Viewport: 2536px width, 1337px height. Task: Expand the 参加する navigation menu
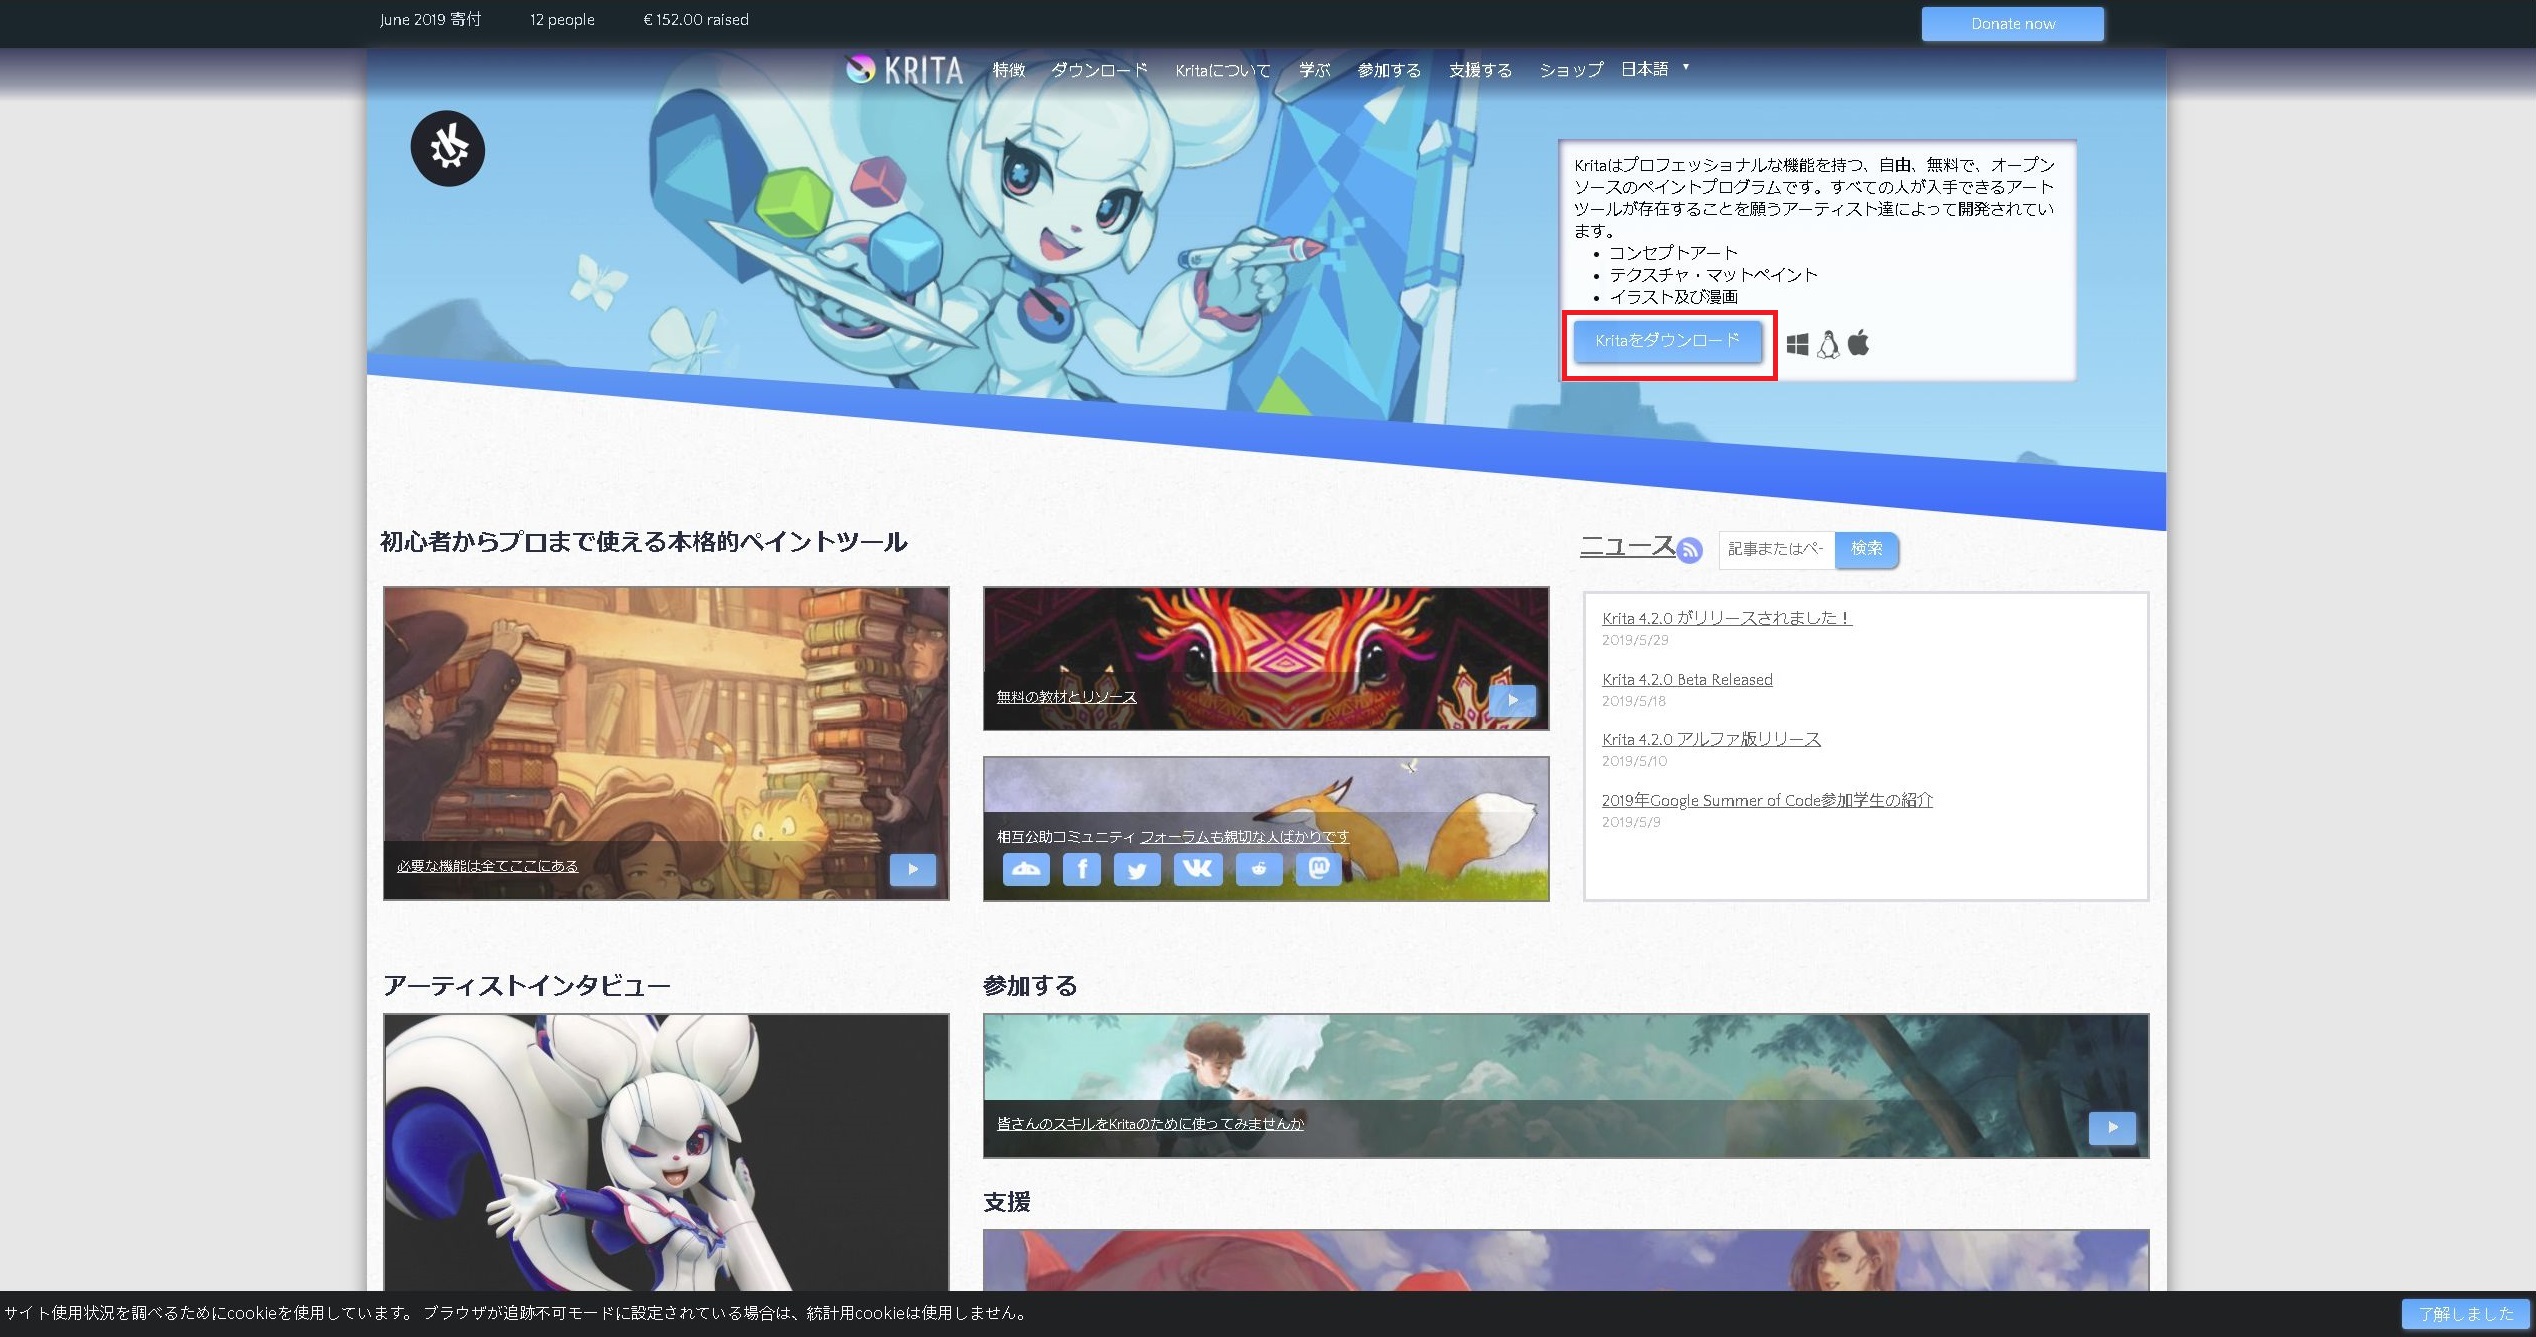pos(1387,70)
